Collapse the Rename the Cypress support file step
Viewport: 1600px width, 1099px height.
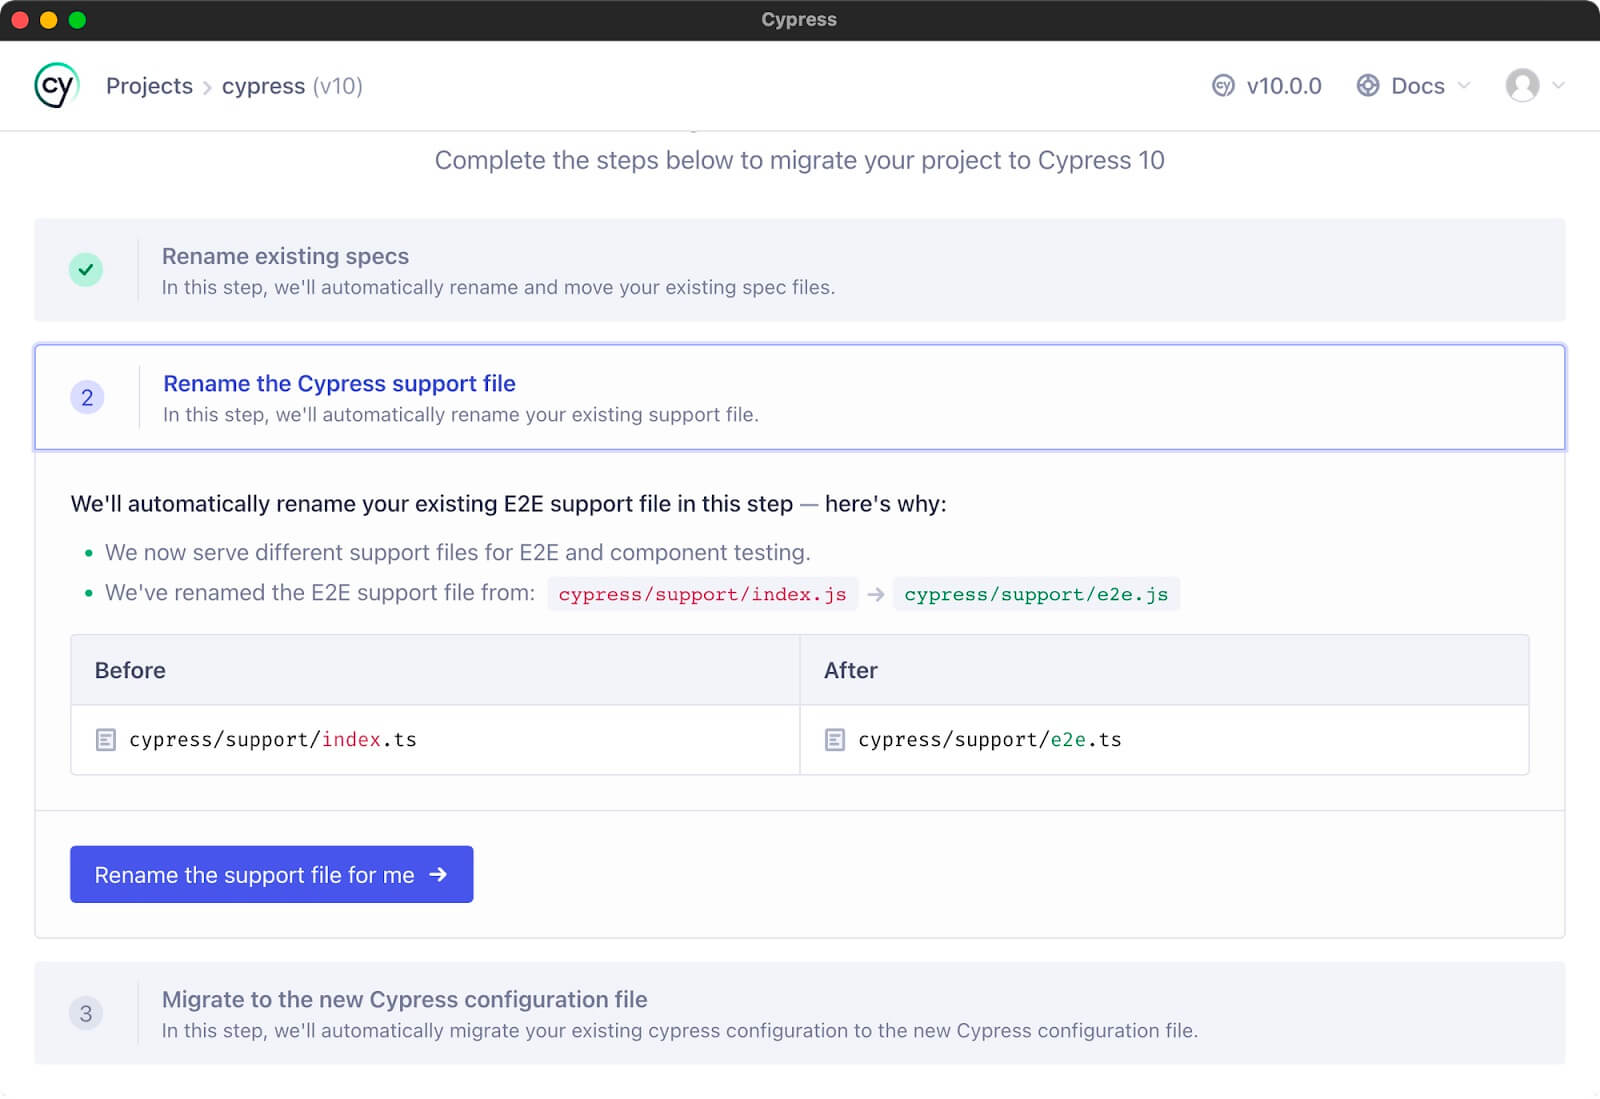coord(339,384)
